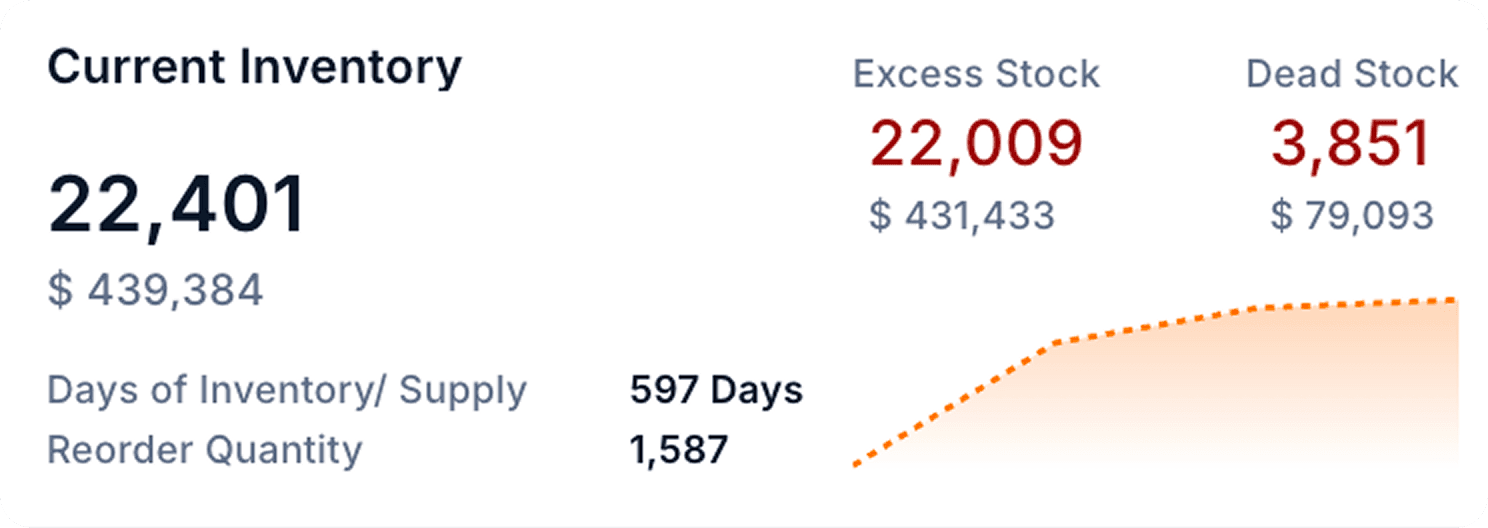Select the 597 Days value

[x=716, y=390]
